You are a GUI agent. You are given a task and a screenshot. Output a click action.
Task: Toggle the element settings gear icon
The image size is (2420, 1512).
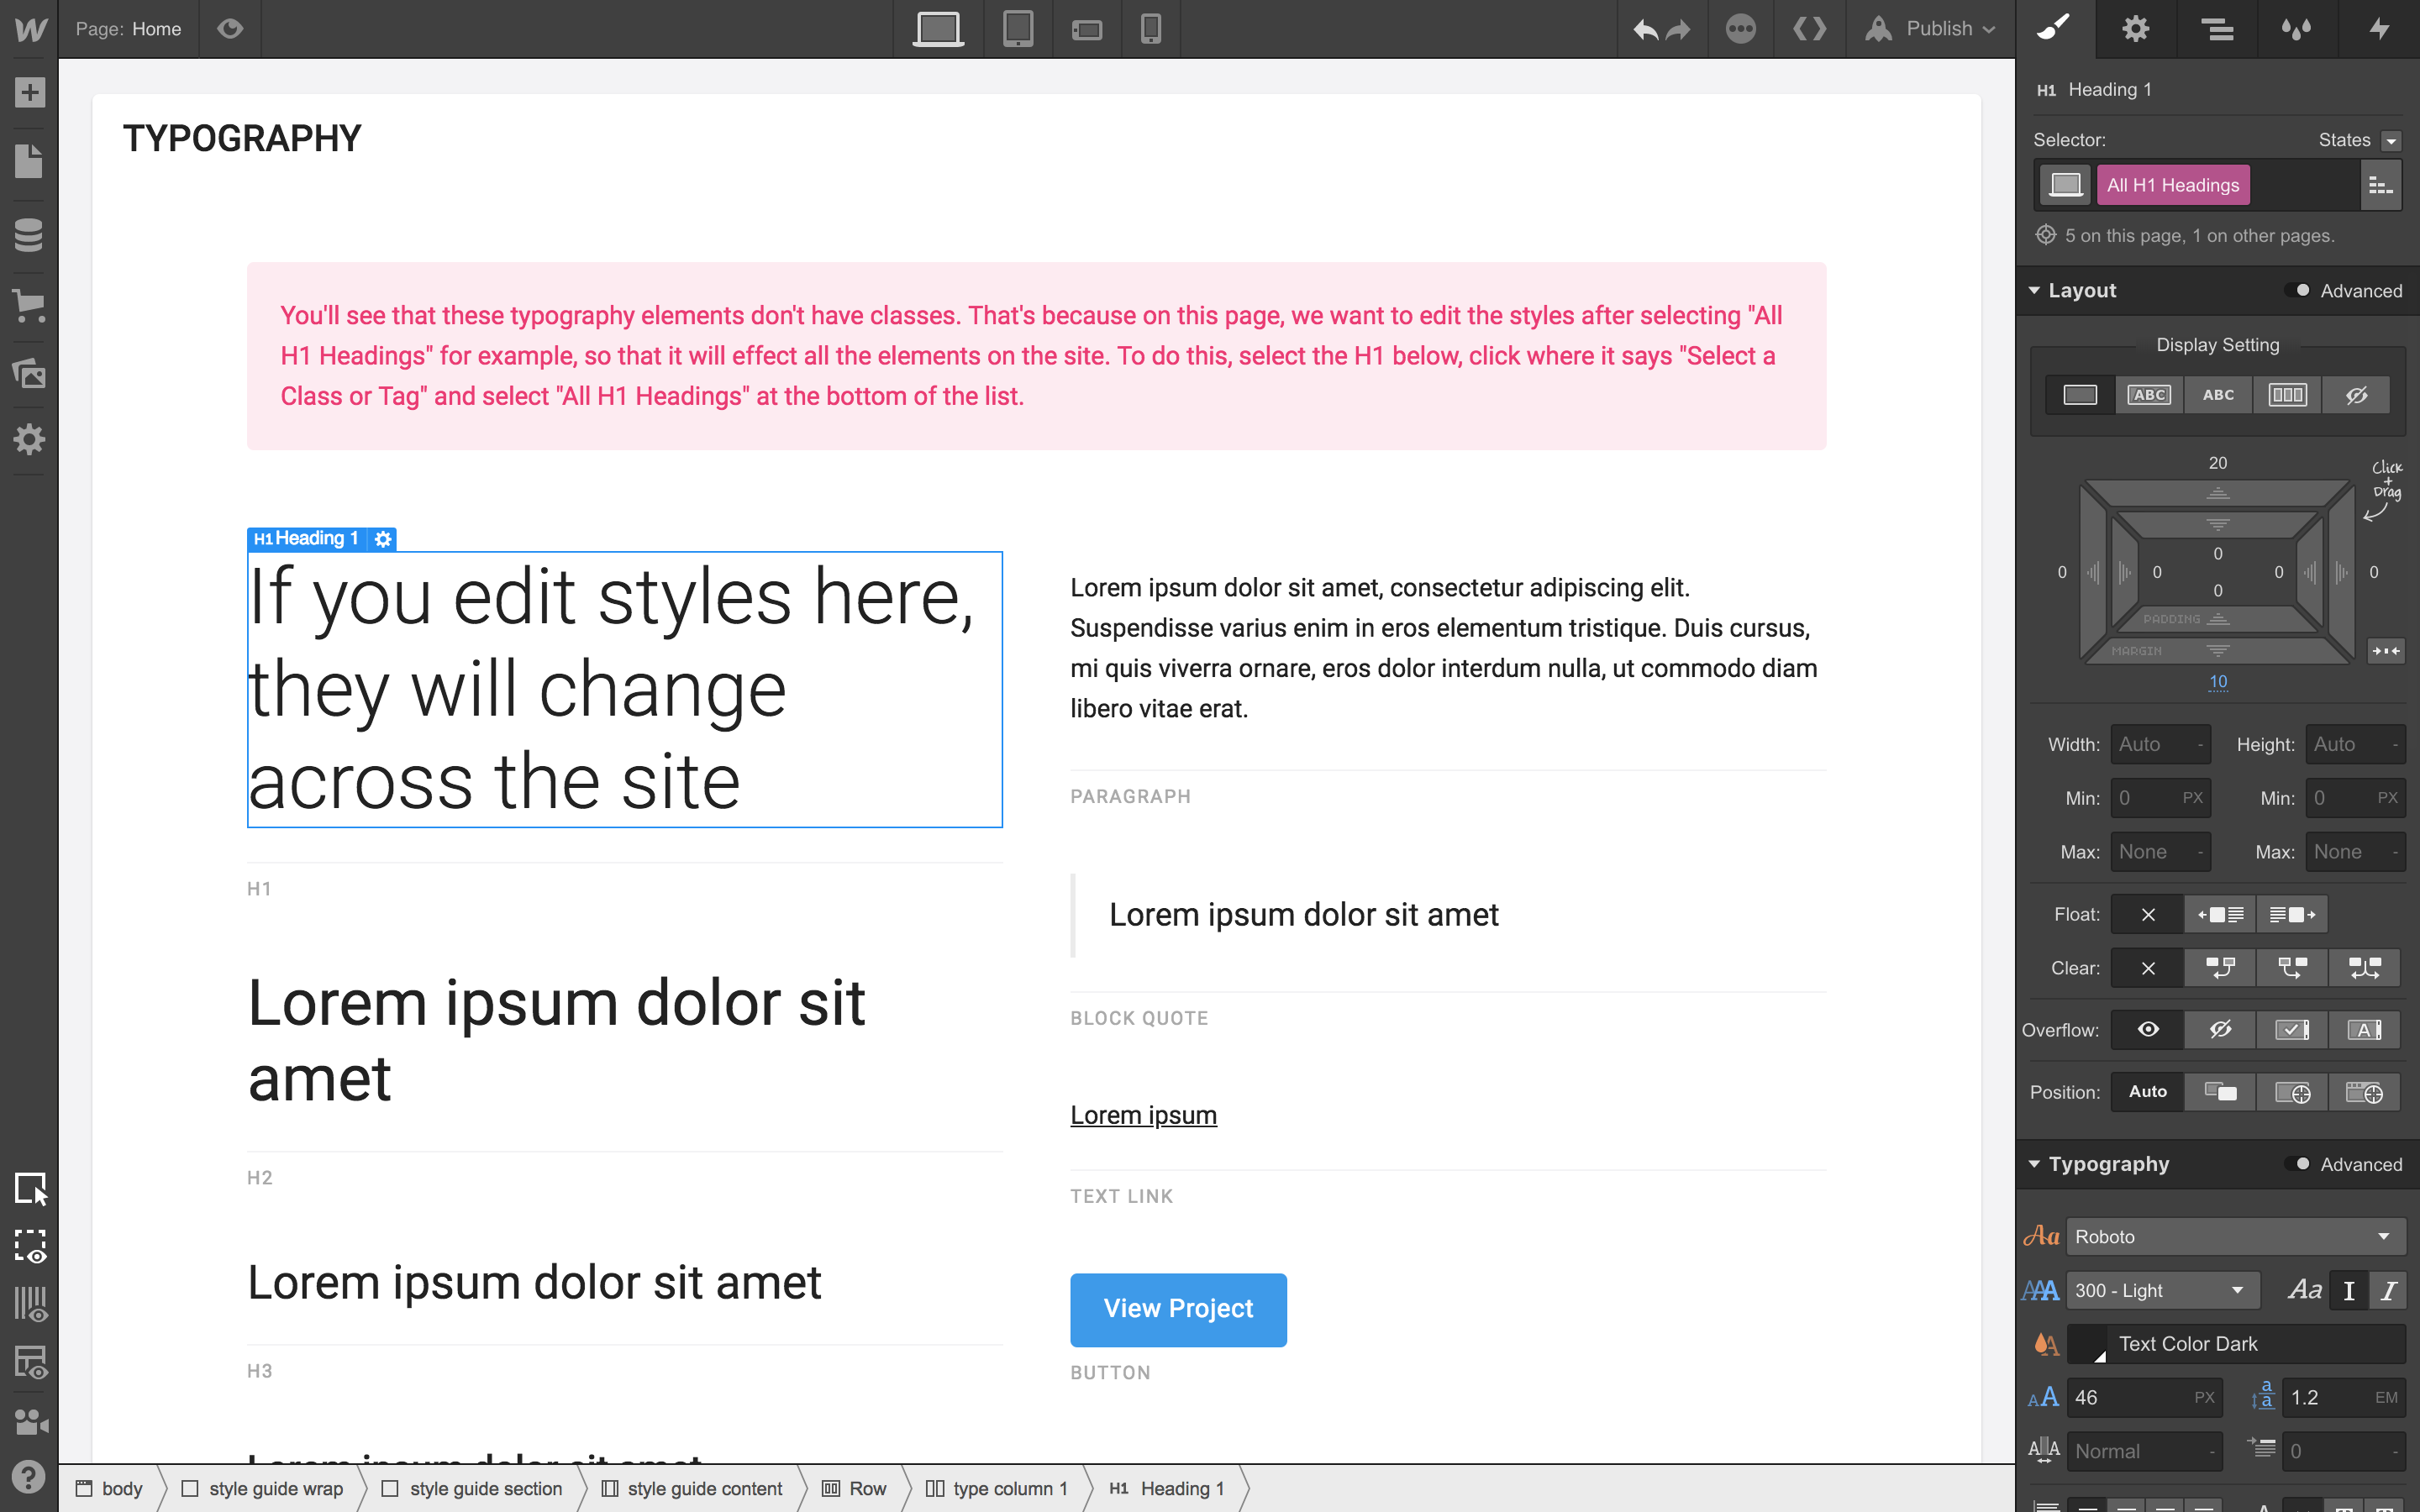click(381, 538)
